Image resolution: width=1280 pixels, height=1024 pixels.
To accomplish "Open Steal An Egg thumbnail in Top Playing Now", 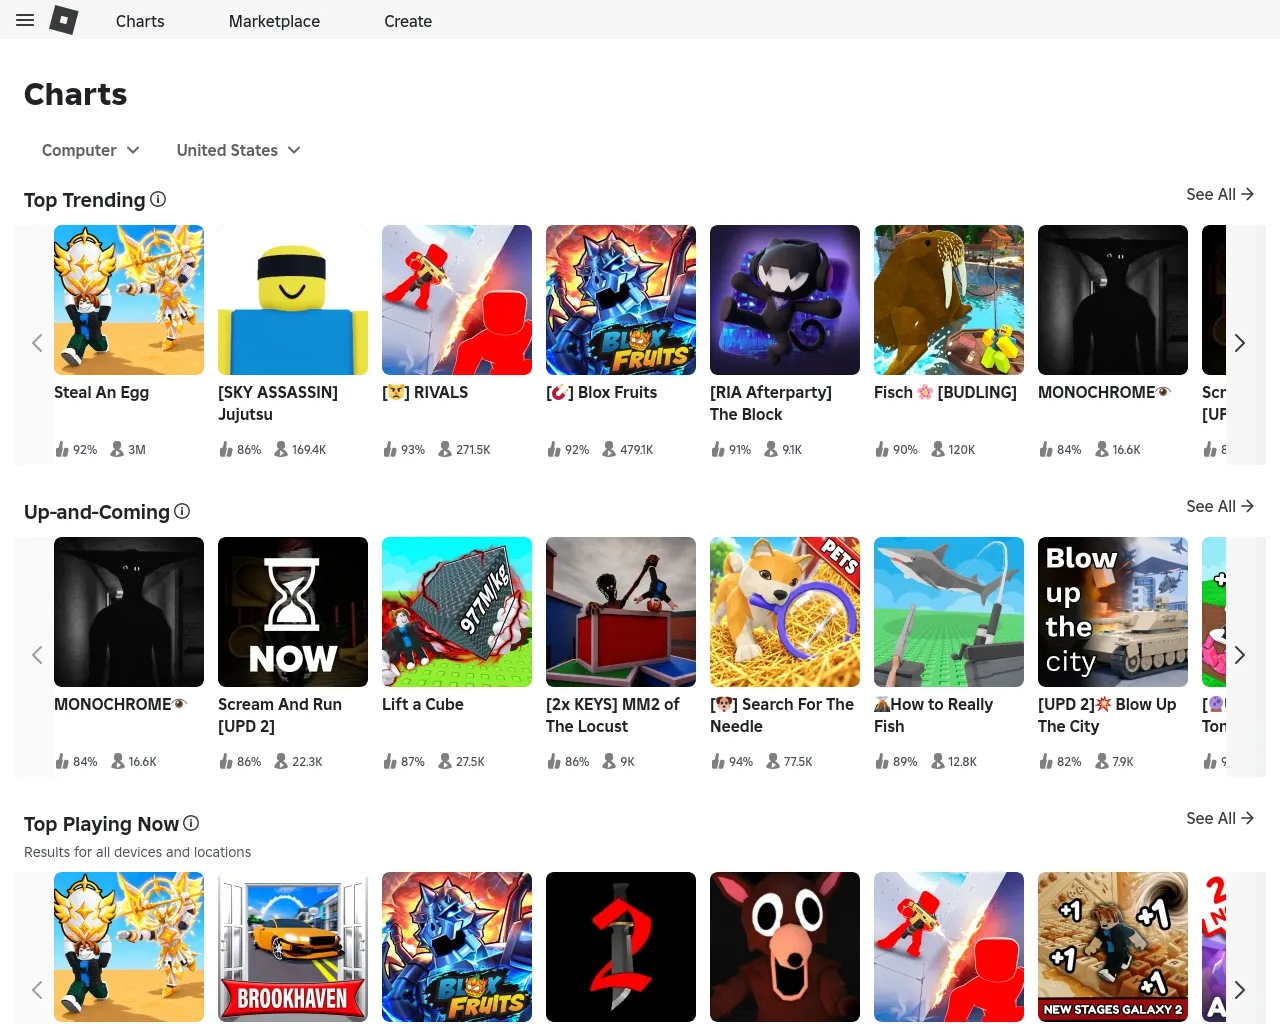I will [x=129, y=947].
